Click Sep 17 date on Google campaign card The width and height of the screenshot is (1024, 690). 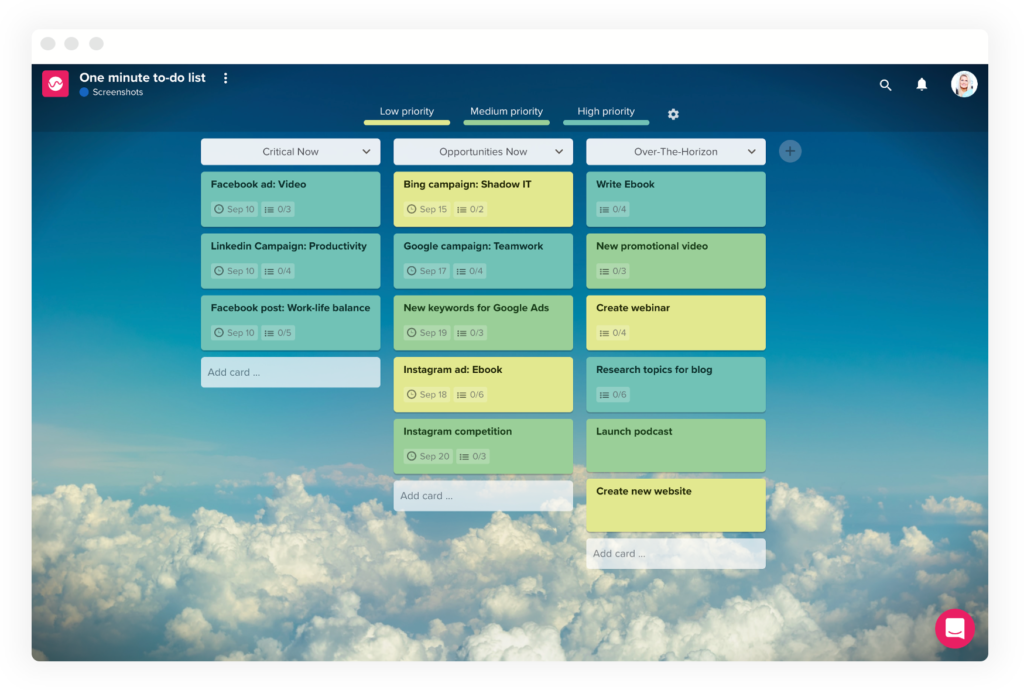point(426,271)
